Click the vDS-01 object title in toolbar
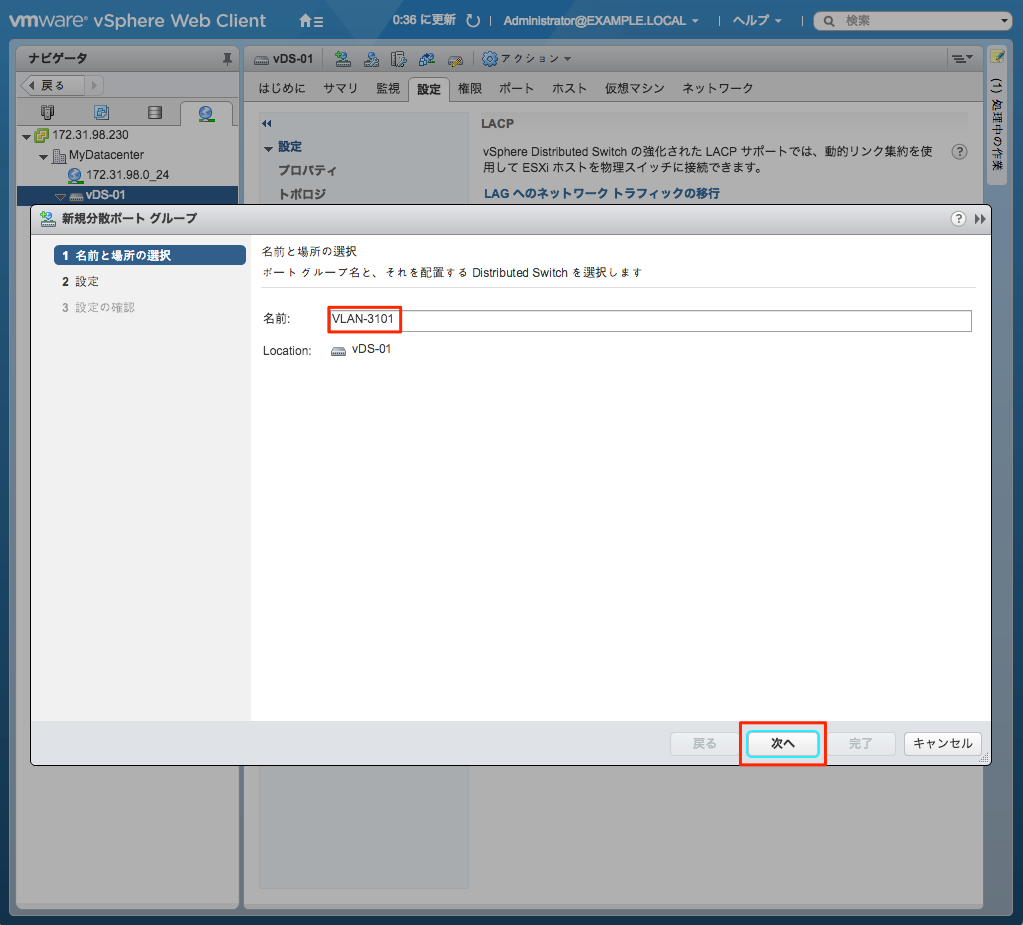The width and height of the screenshot is (1023, 925). pos(292,59)
